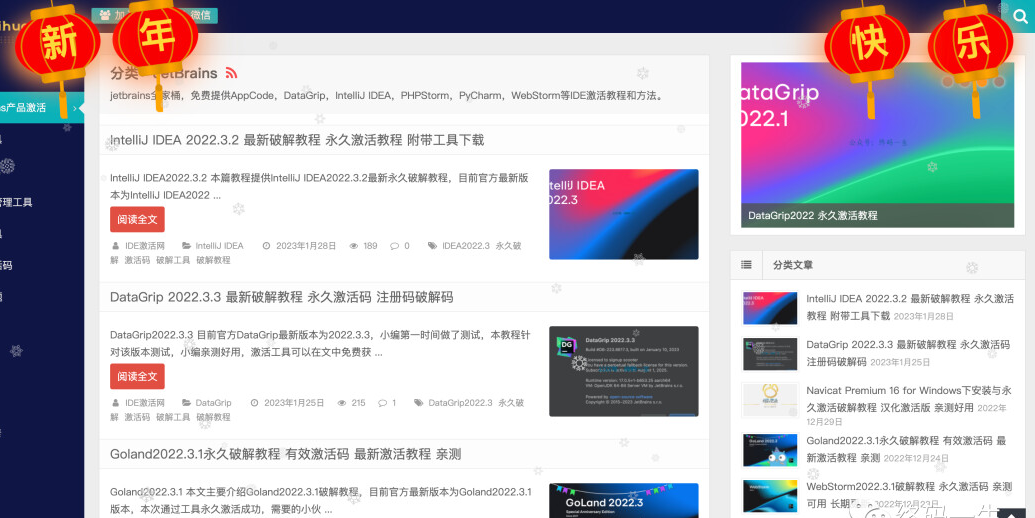Image resolution: width=1035 pixels, height=518 pixels.
Task: Open the IDE激活网 author link under IntelliJ post
Action: (145, 245)
